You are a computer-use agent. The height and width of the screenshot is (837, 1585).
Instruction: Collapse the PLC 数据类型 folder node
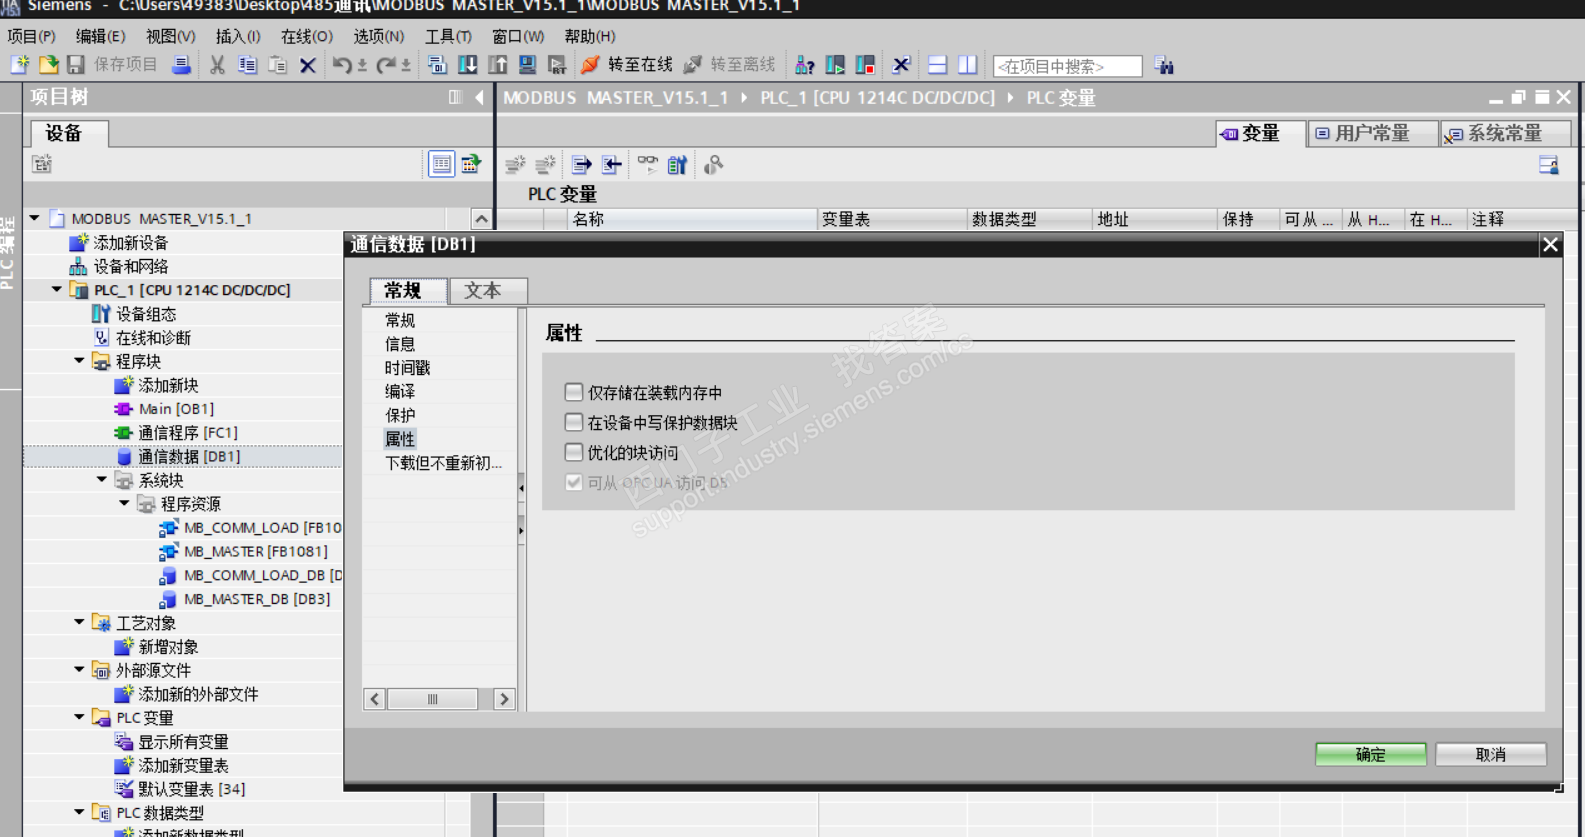80,813
